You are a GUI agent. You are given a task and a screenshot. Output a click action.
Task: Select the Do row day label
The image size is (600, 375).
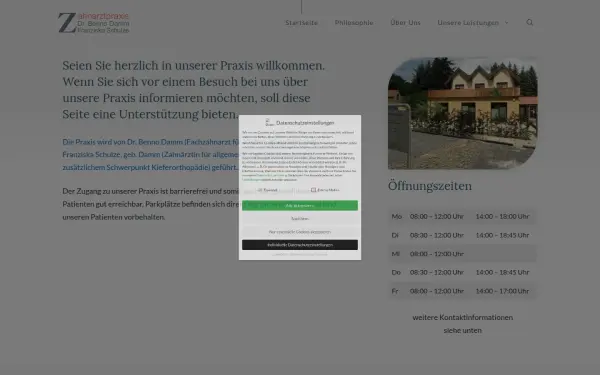pos(396,272)
